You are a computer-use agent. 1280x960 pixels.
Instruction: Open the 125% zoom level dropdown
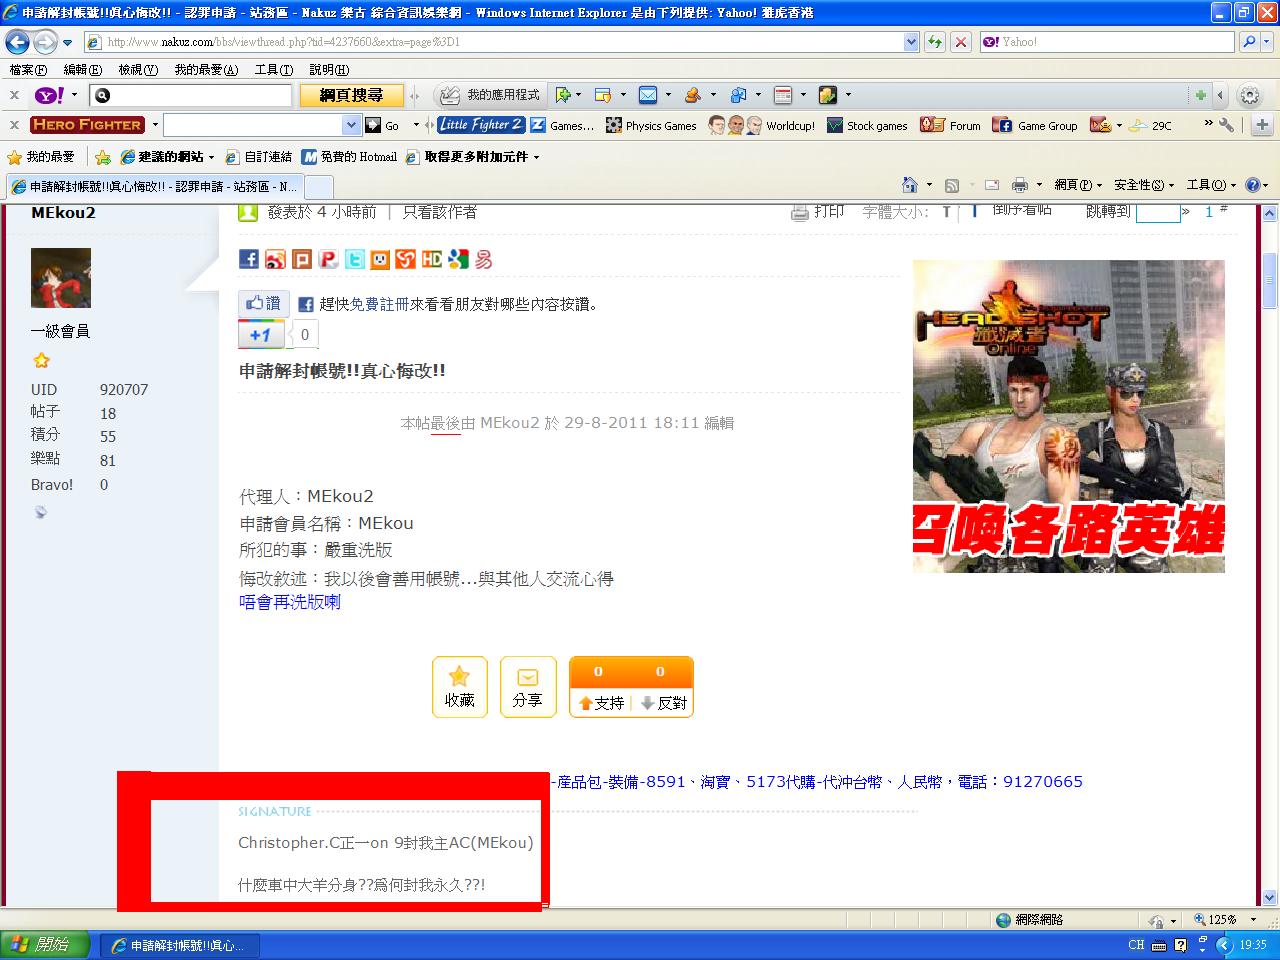click(1254, 919)
